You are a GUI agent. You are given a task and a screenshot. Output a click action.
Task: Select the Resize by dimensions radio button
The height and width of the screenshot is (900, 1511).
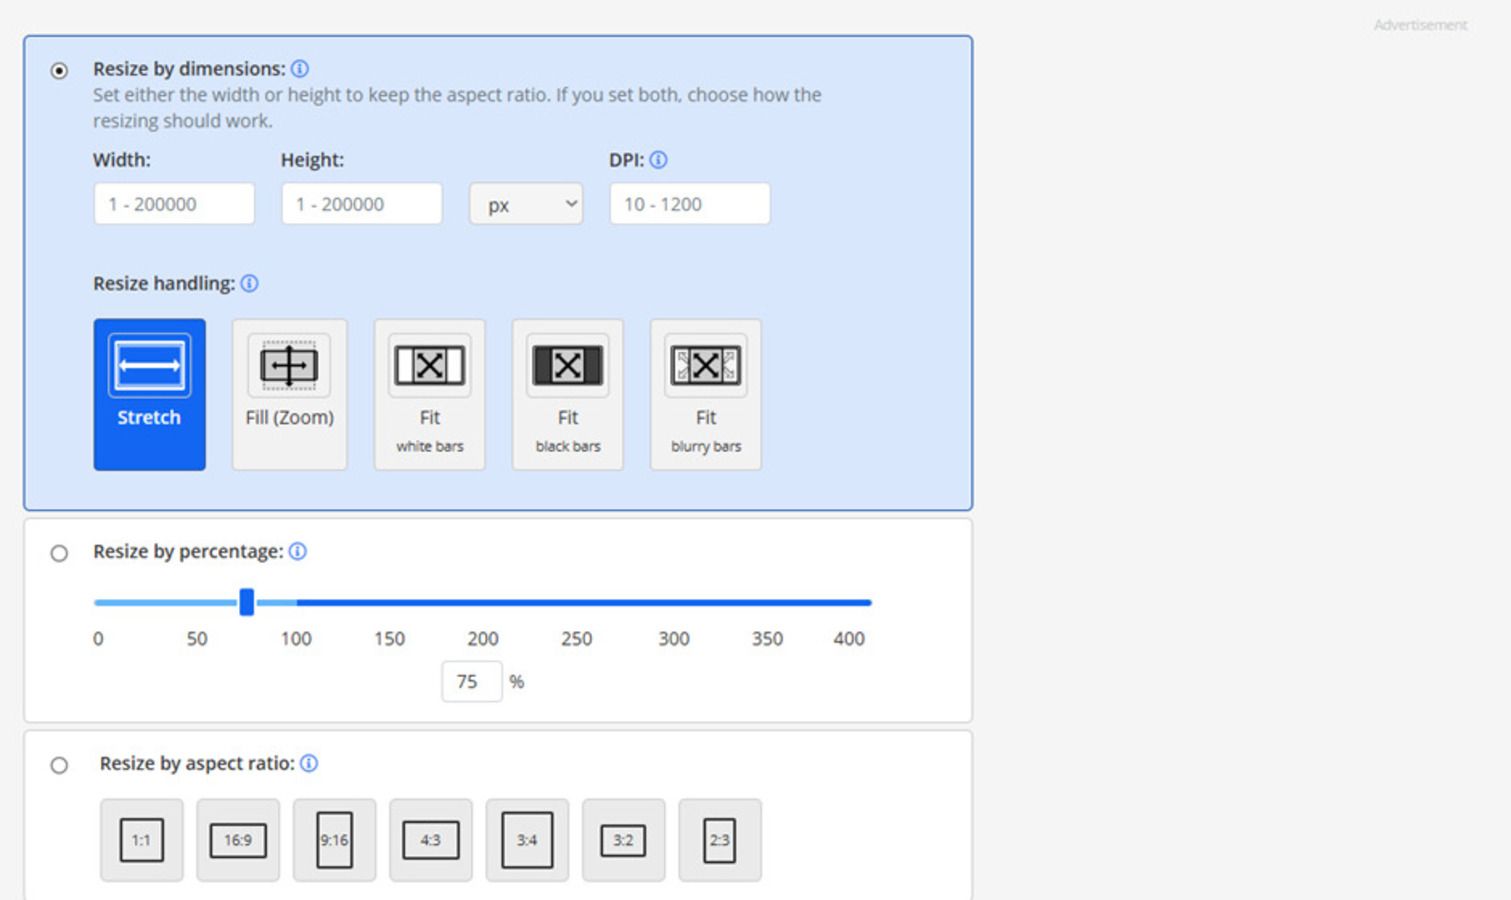[60, 71]
